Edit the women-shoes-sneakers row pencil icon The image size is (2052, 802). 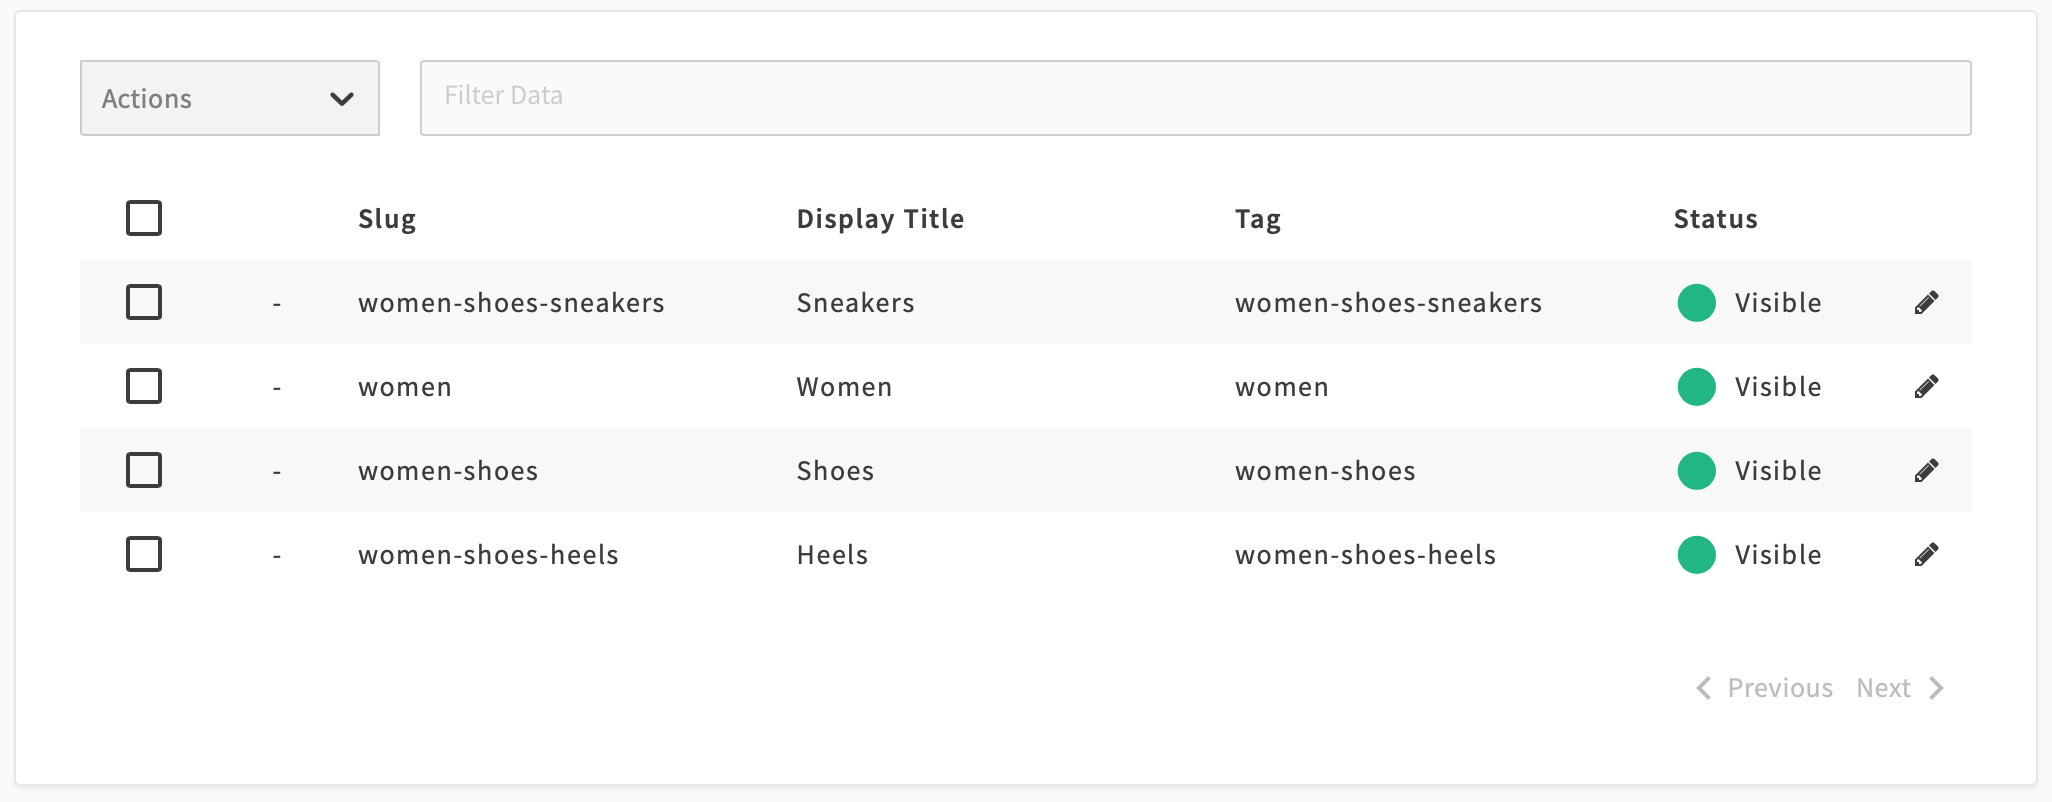[1926, 303]
